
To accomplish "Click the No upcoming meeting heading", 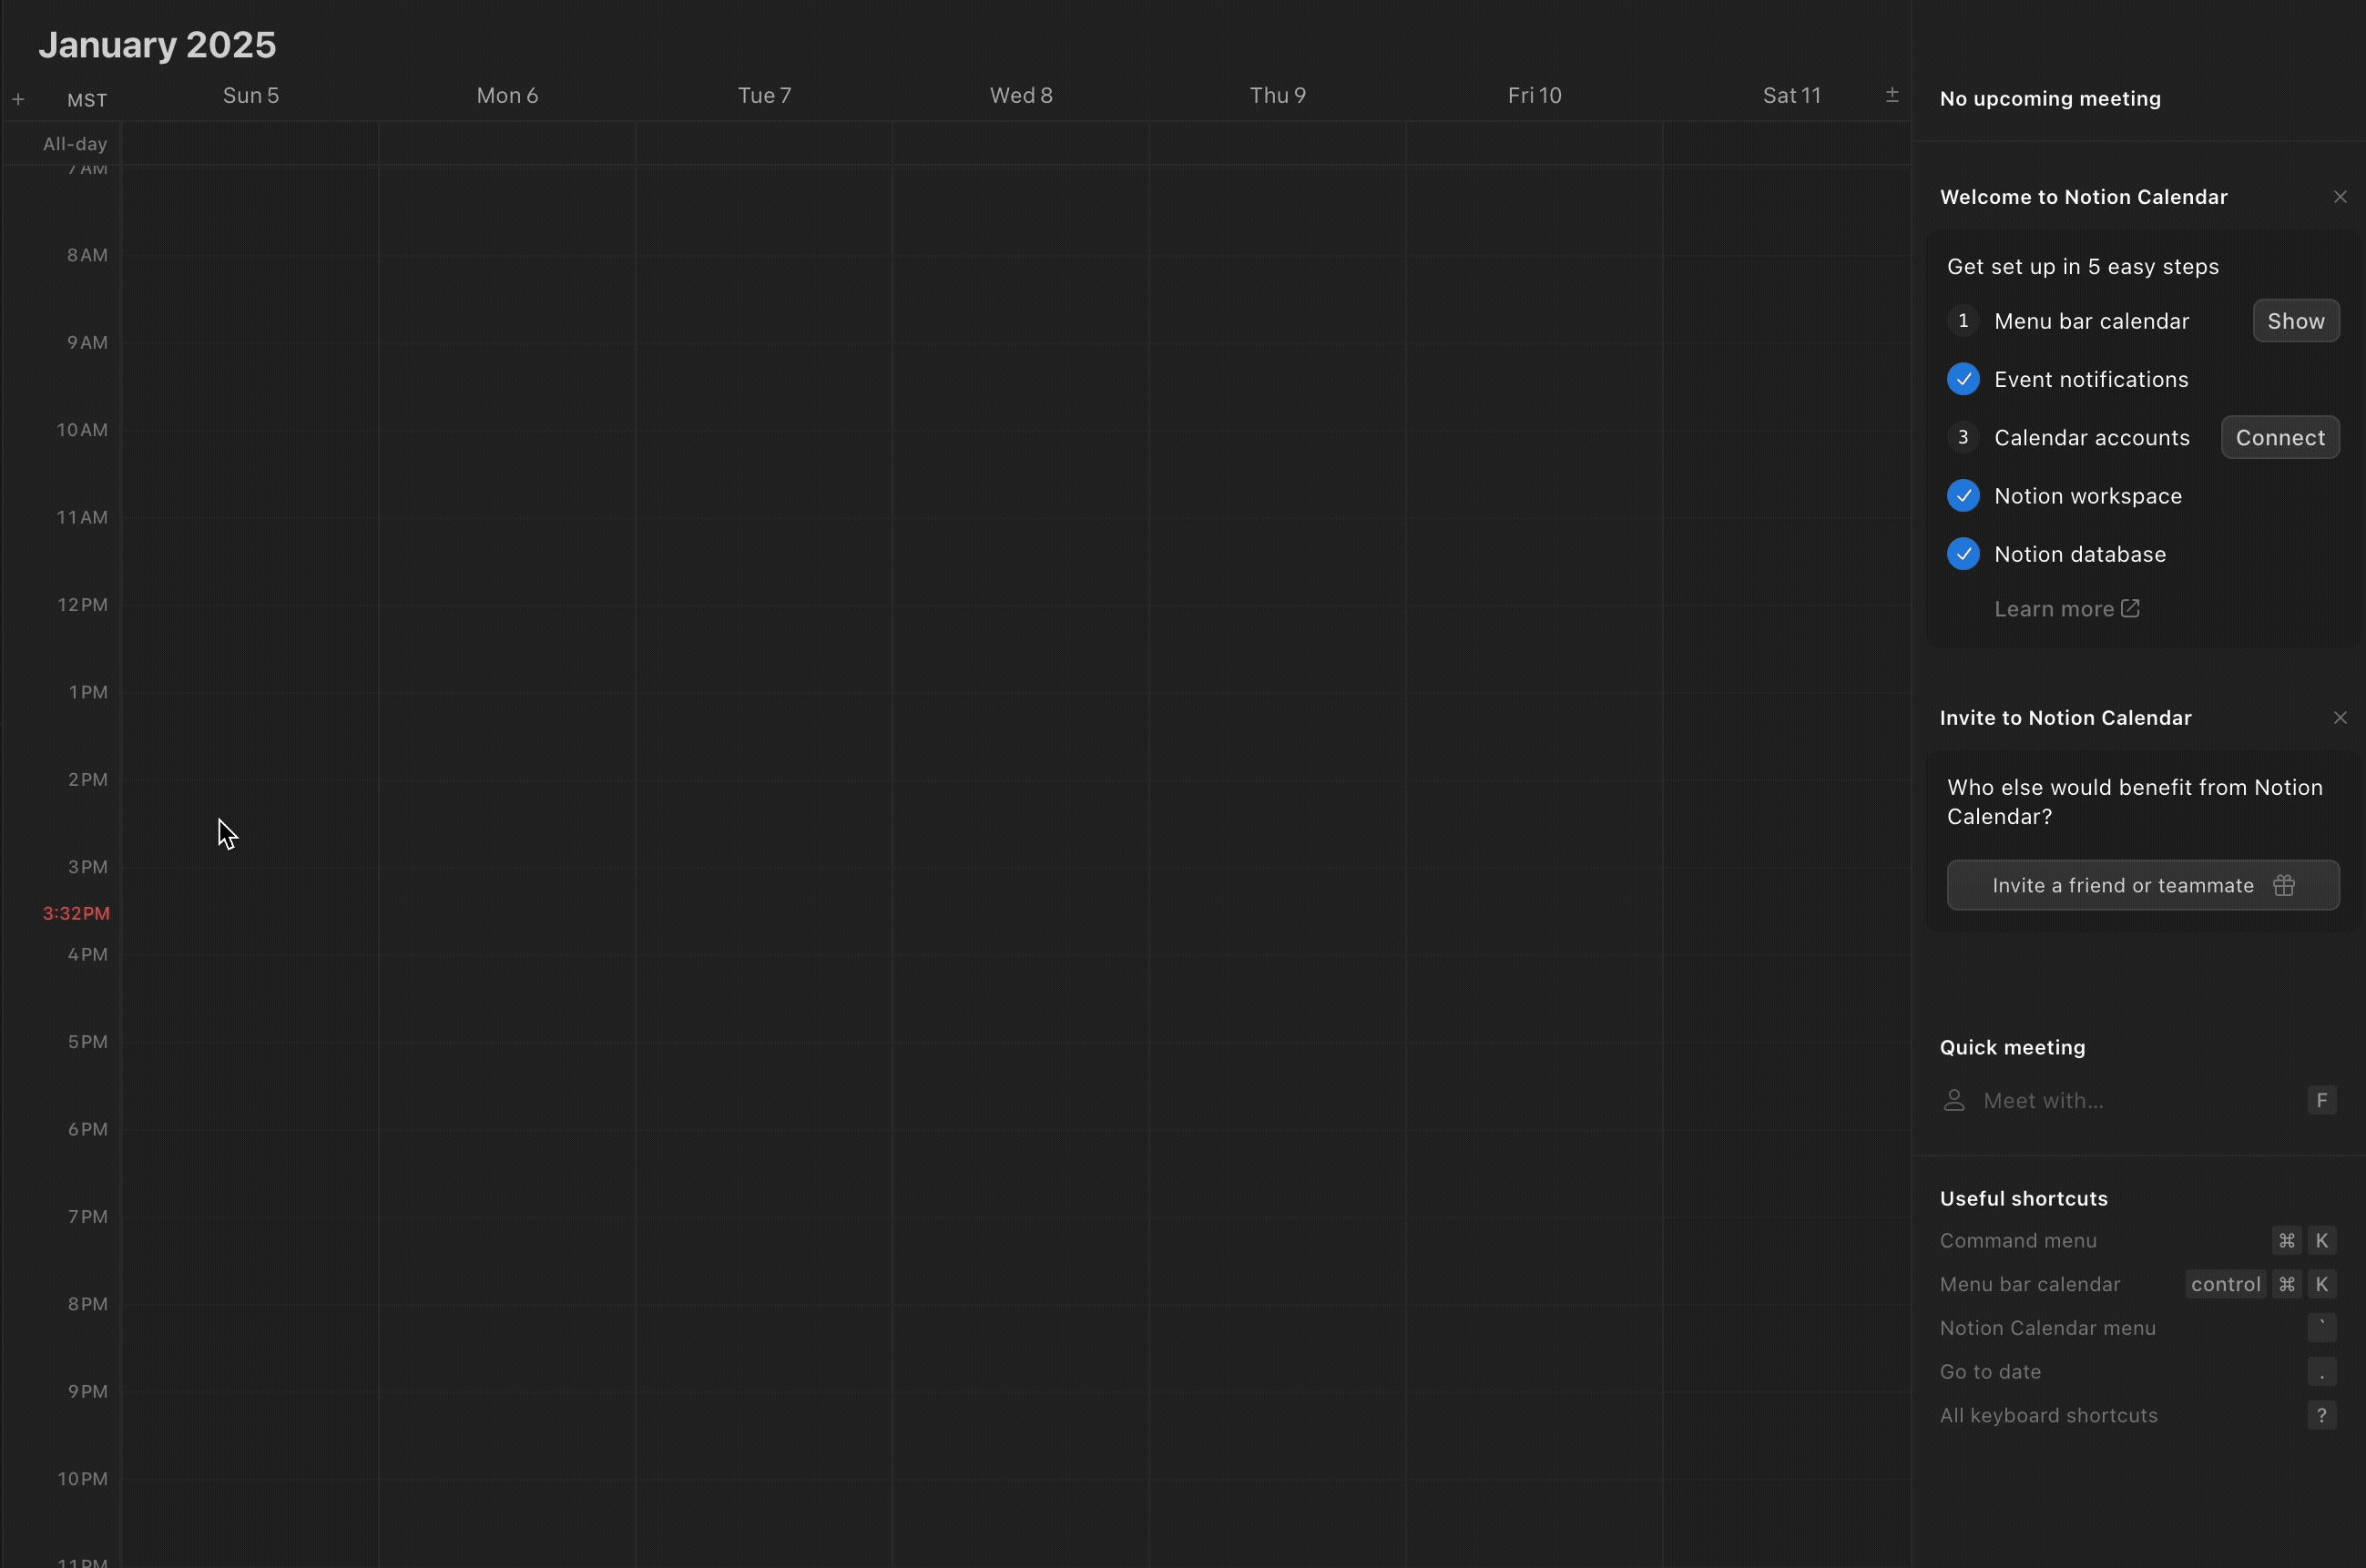I will tap(2050, 99).
